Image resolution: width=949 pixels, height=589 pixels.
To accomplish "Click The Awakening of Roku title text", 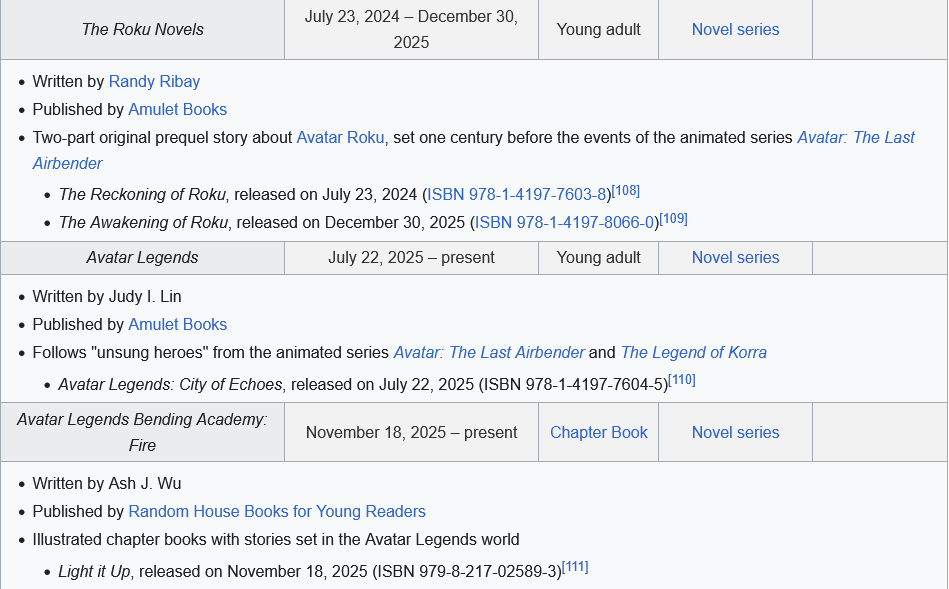I will (143, 222).
